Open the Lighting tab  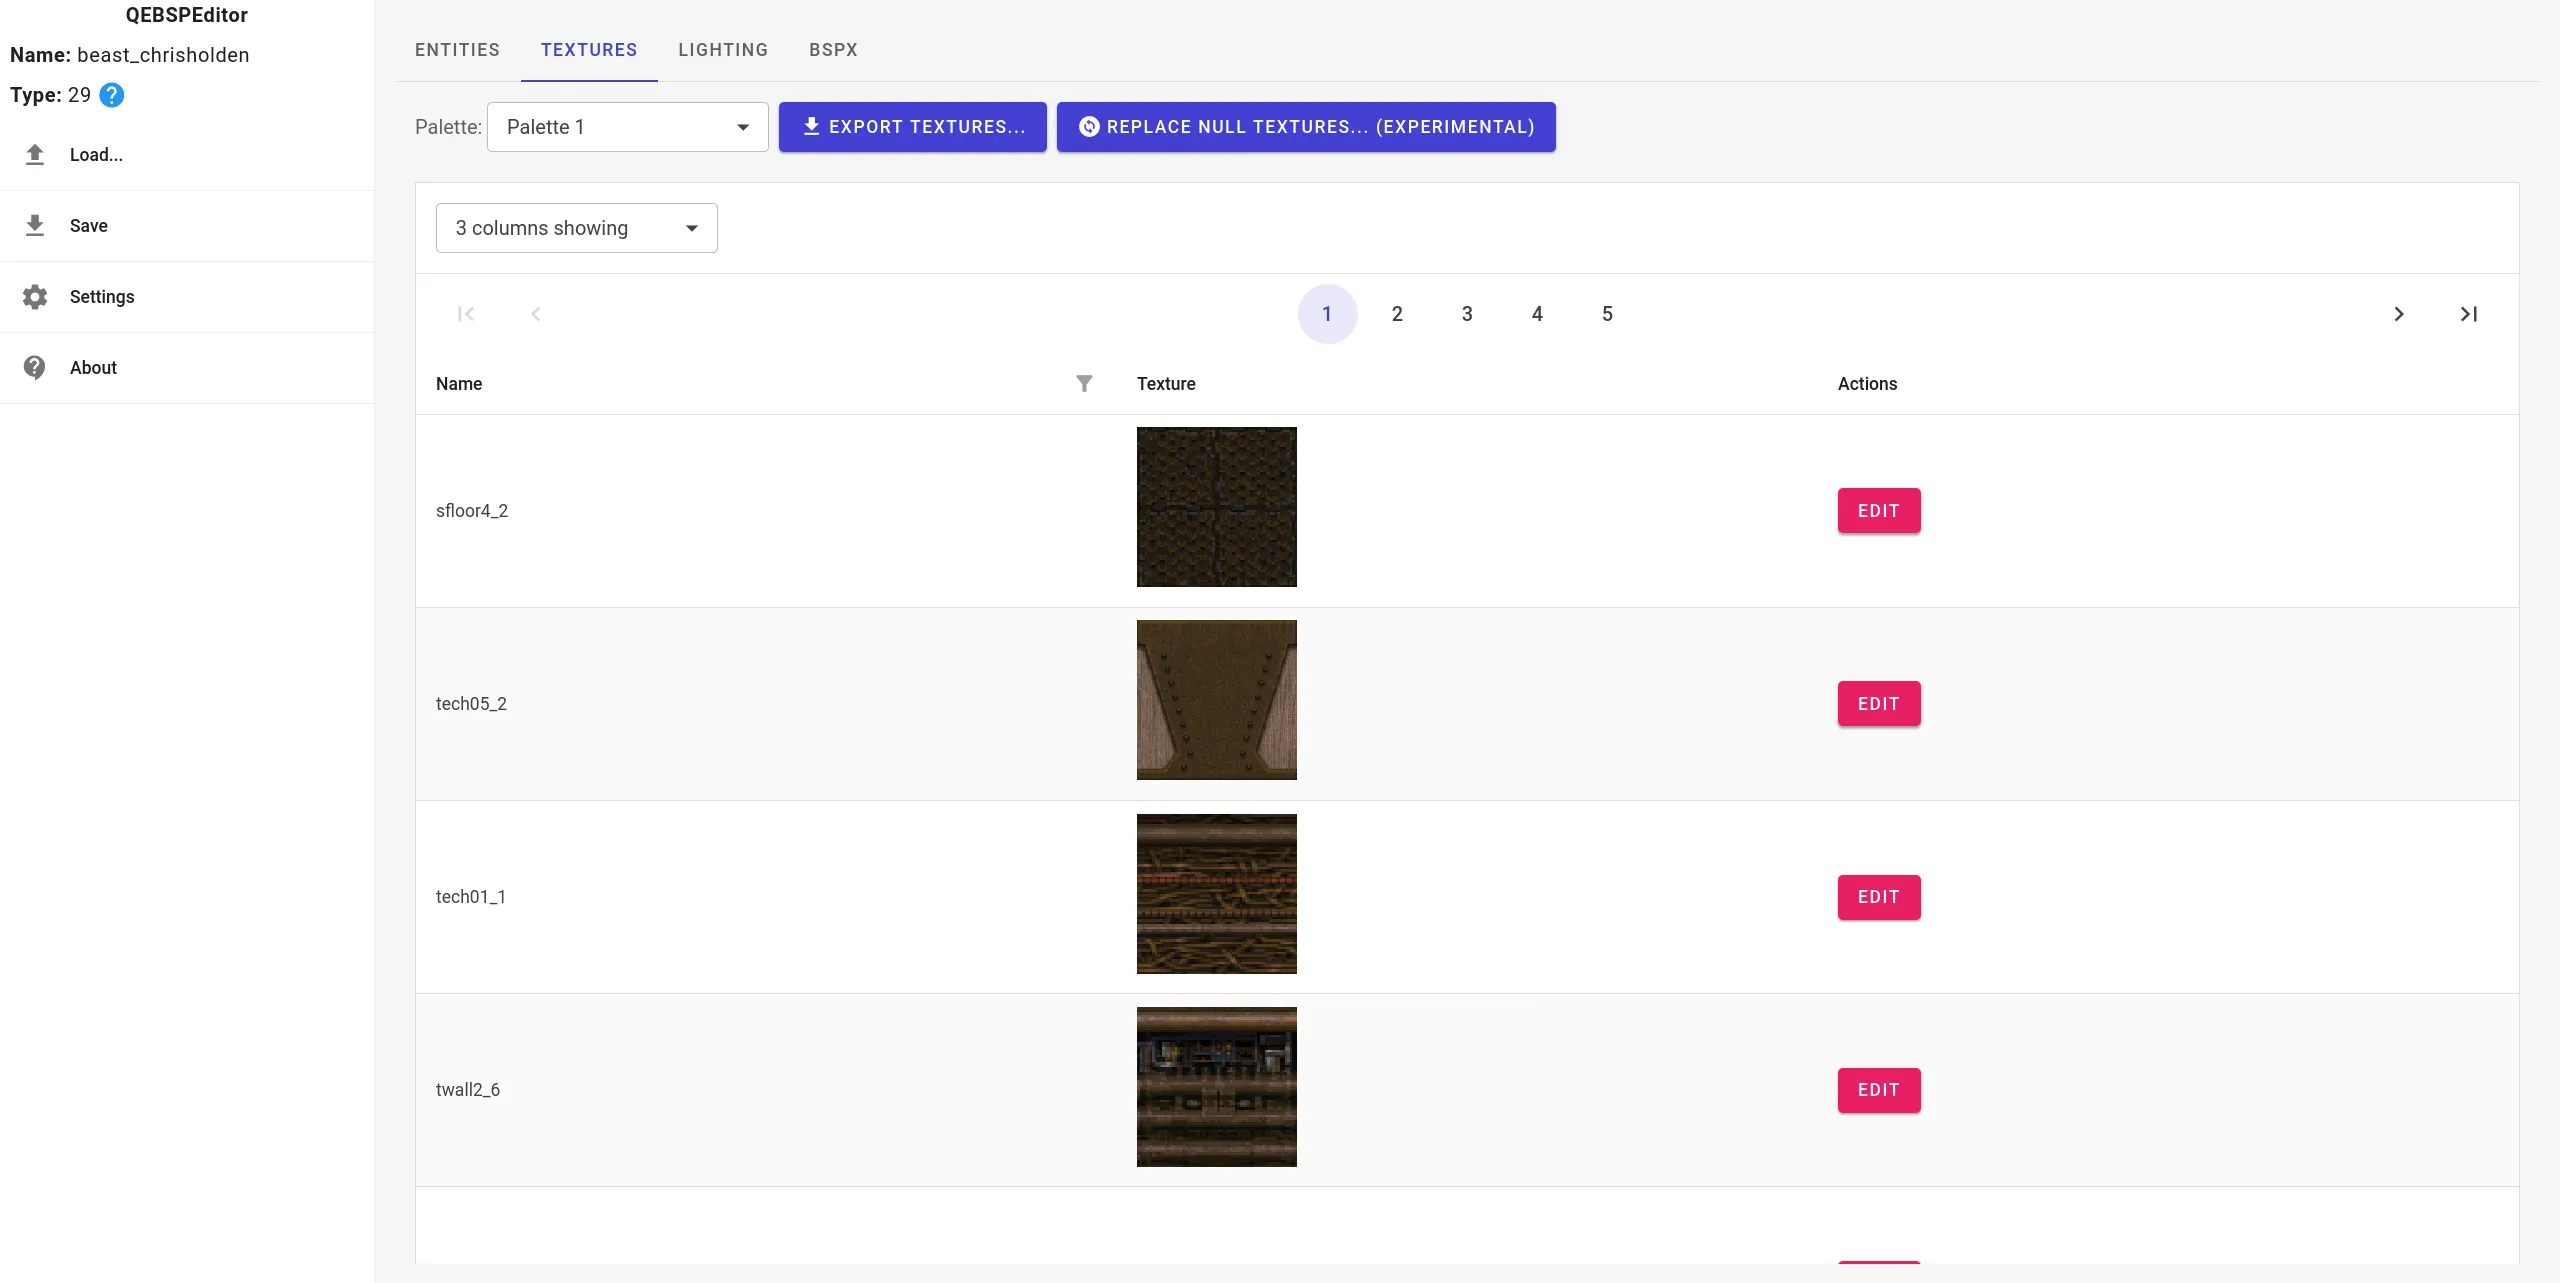pos(723,50)
